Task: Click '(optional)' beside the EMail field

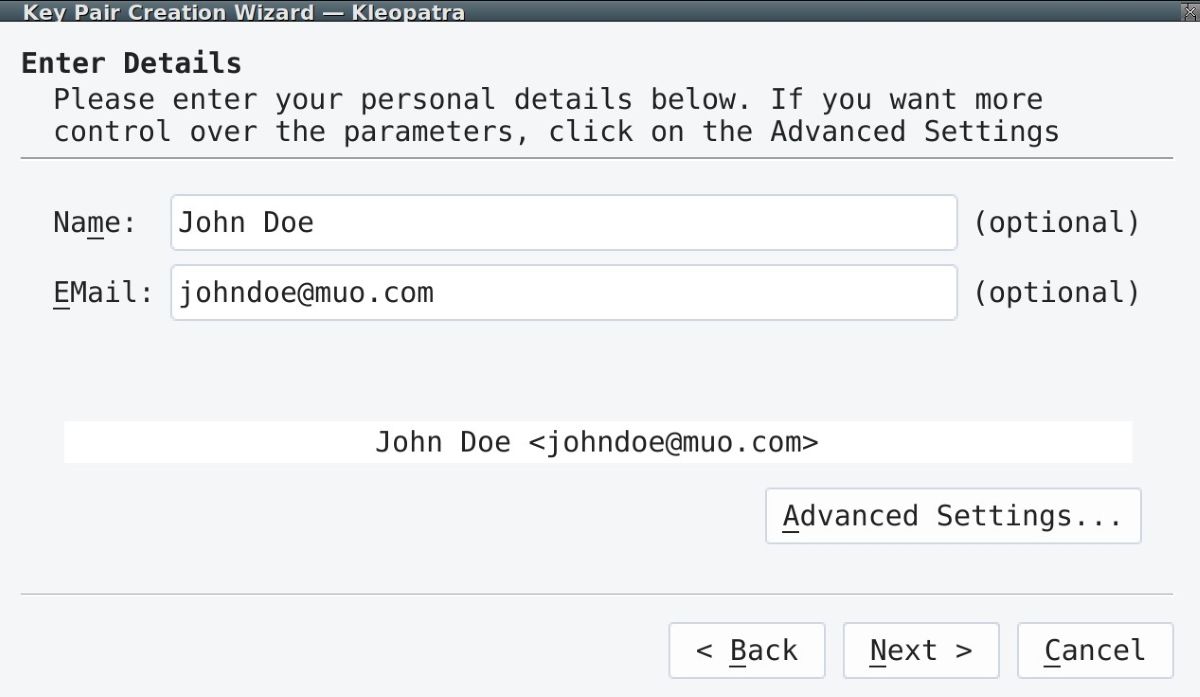Action: tap(1056, 292)
